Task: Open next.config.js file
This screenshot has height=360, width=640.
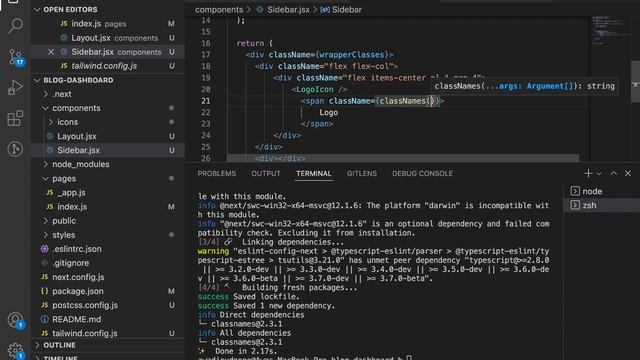Action: [108, 277]
